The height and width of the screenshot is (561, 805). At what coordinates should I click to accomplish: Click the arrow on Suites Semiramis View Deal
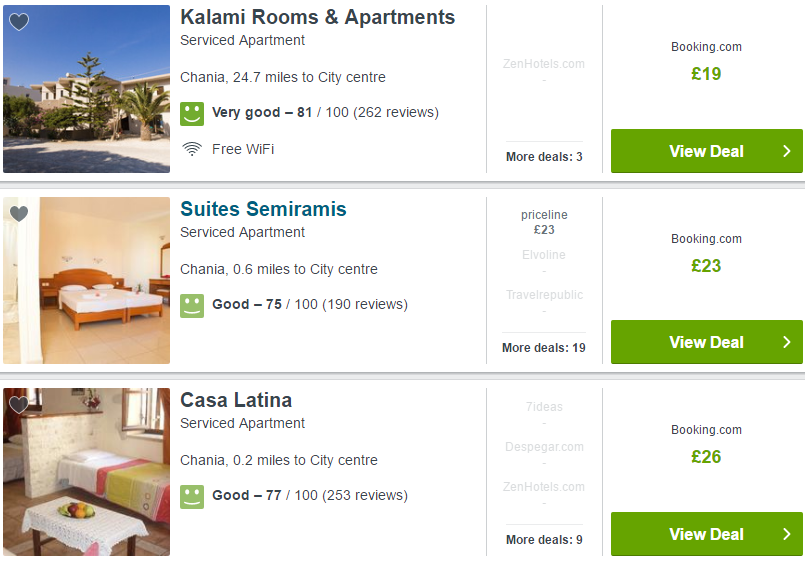coord(787,342)
